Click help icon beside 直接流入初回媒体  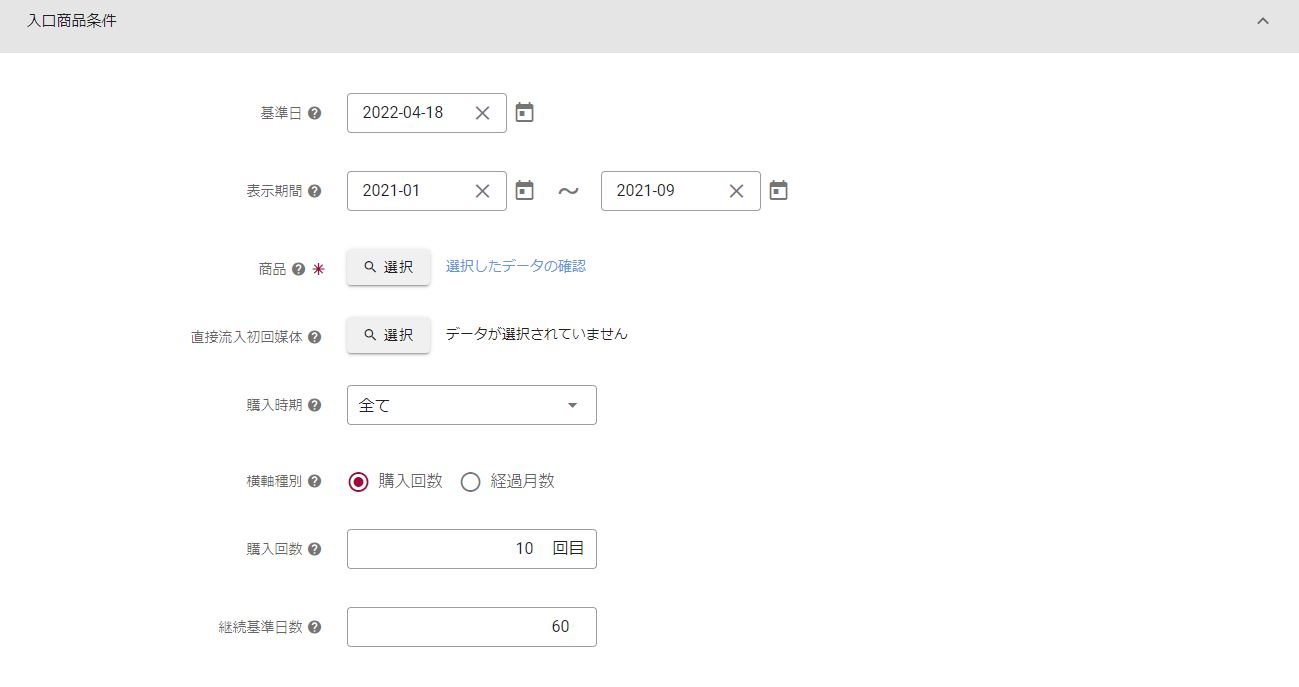(315, 337)
